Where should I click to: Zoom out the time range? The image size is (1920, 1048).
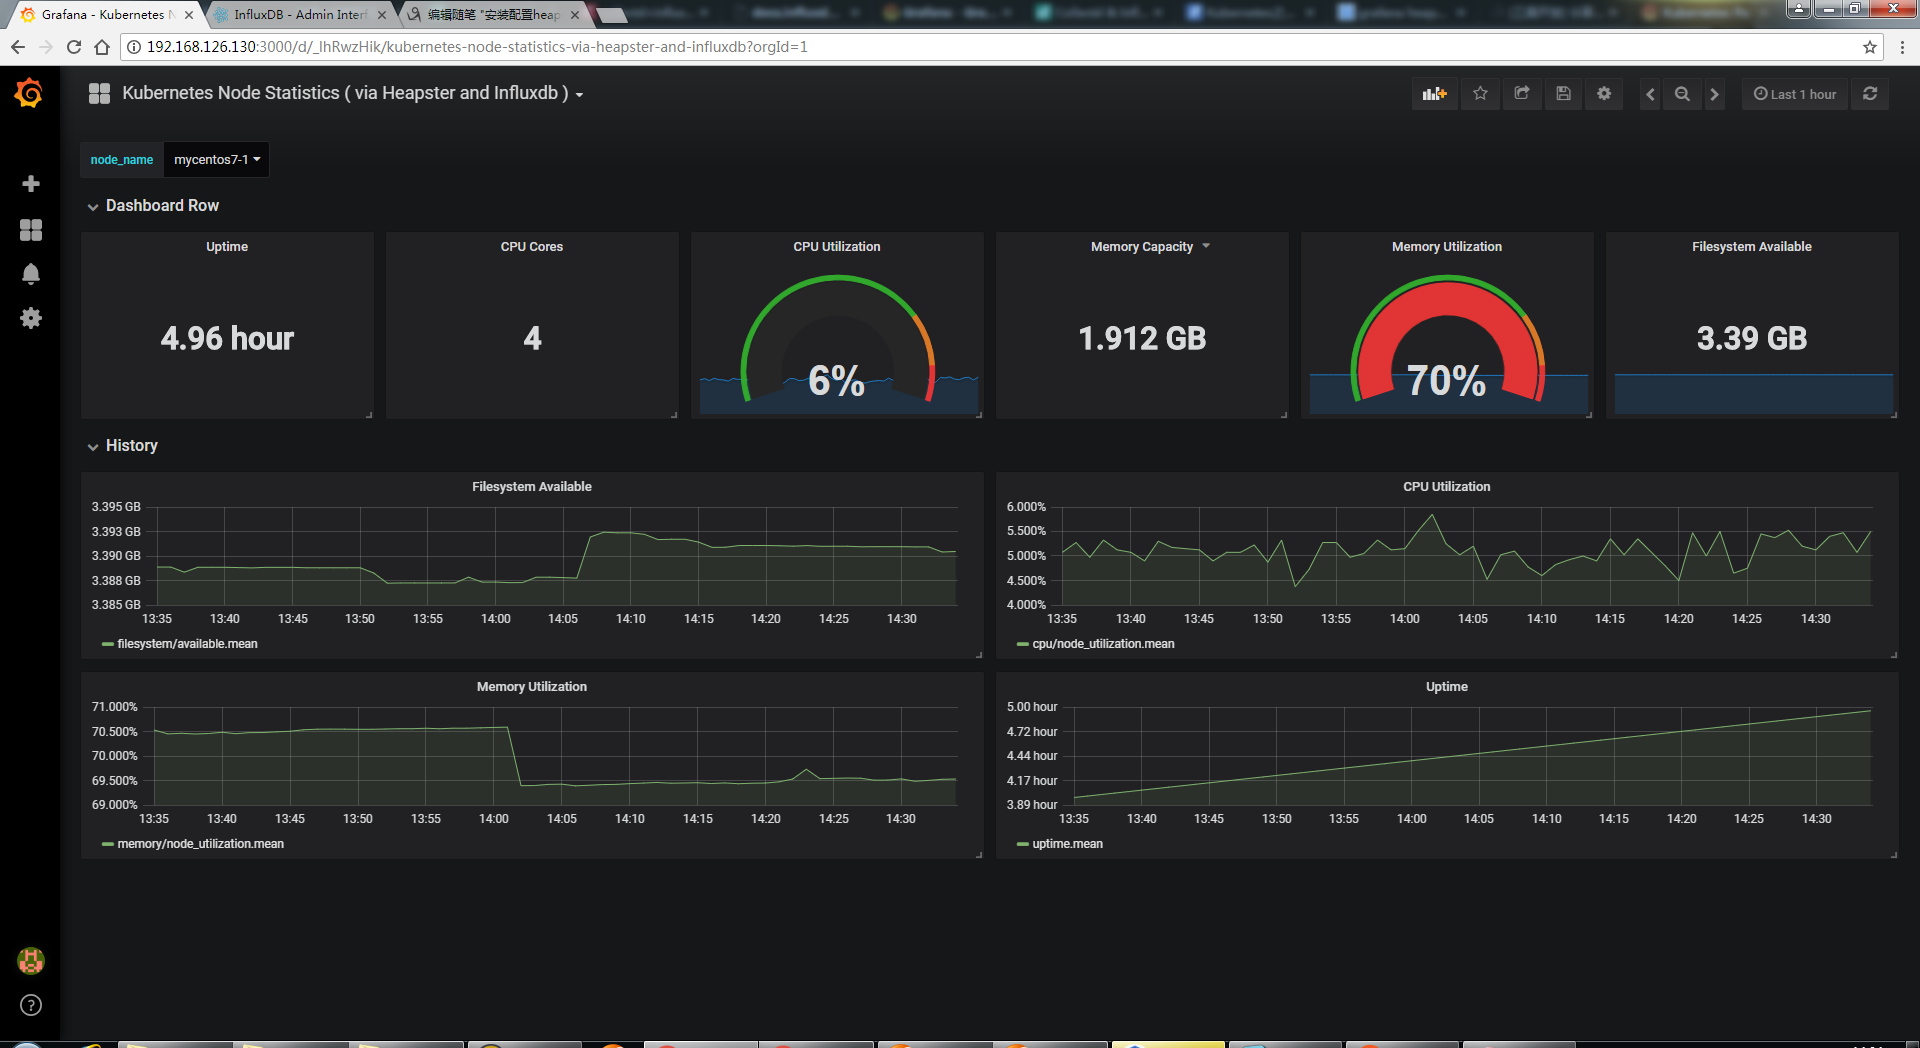click(1682, 94)
